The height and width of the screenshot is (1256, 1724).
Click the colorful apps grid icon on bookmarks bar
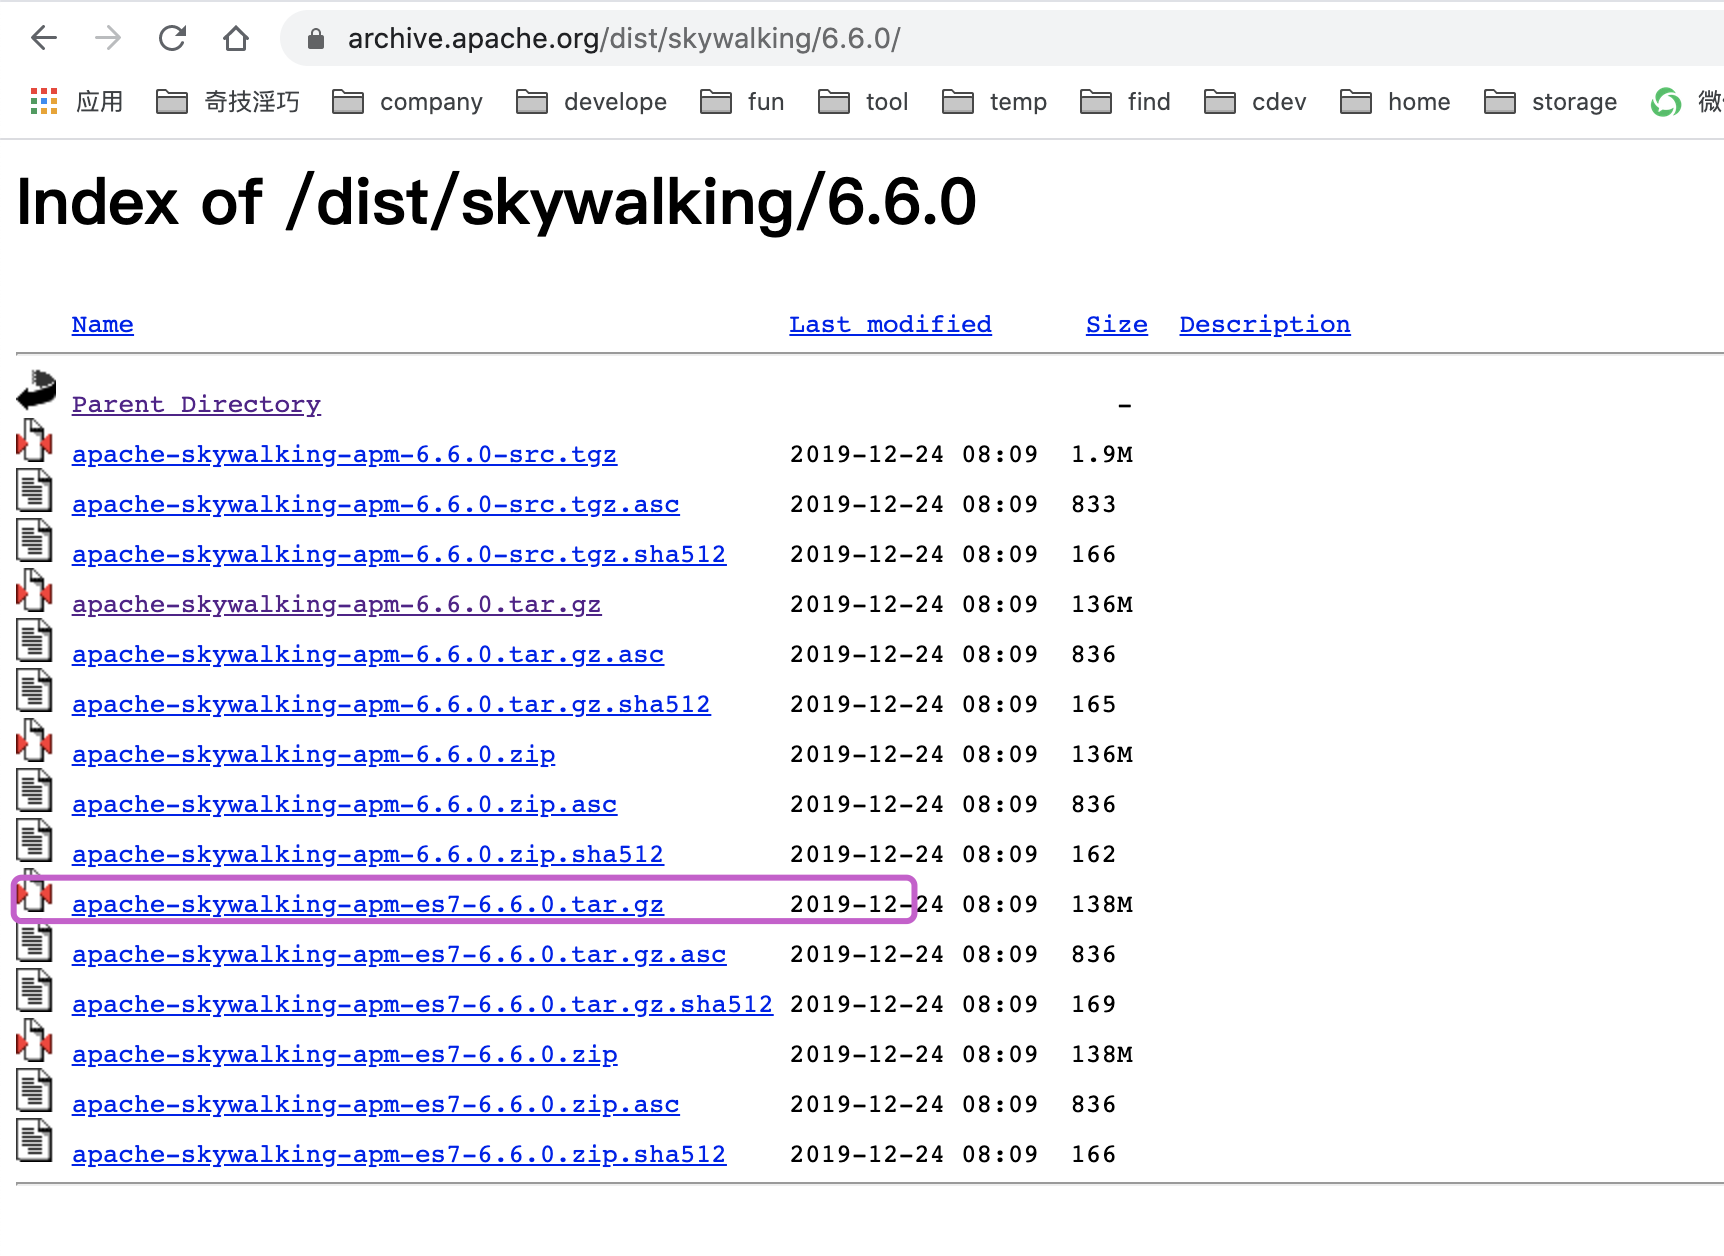click(x=42, y=101)
